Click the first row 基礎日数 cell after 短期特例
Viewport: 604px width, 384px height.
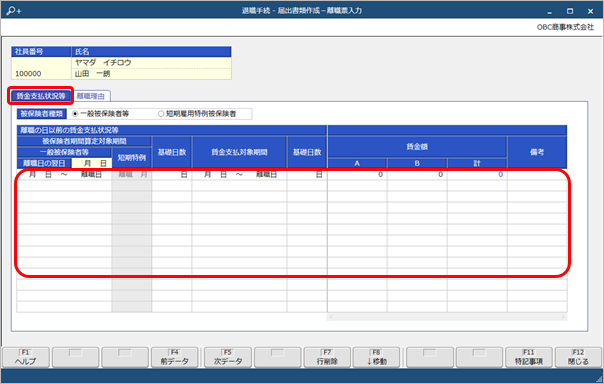(172, 174)
